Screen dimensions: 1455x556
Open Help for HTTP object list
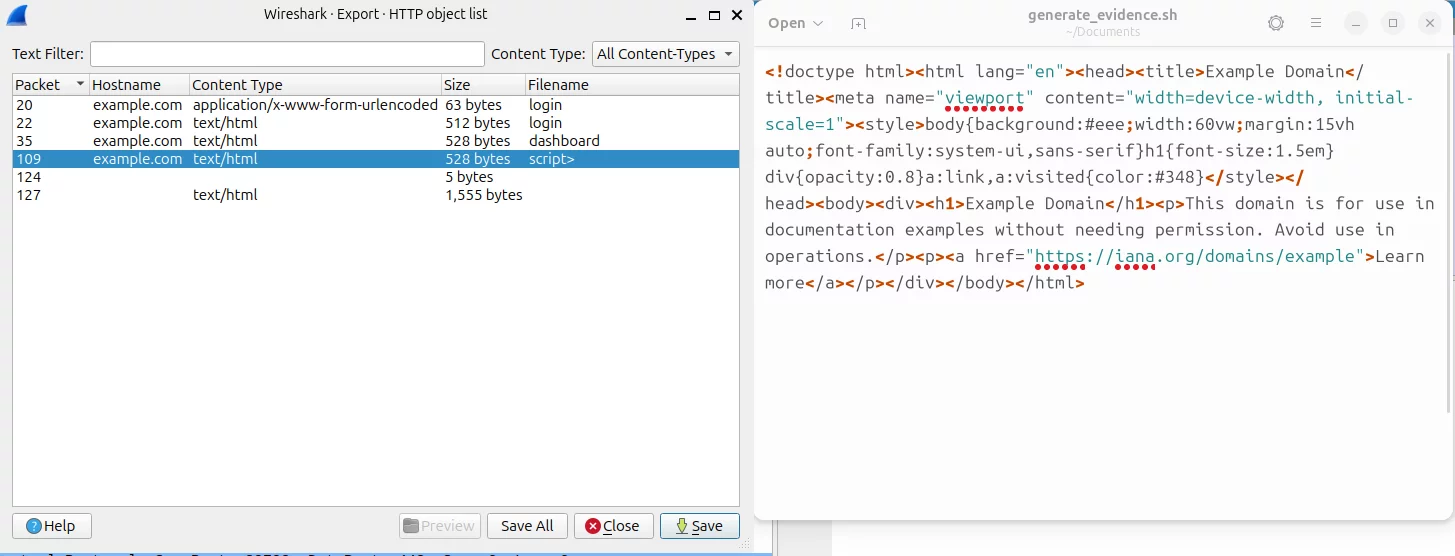(x=51, y=526)
